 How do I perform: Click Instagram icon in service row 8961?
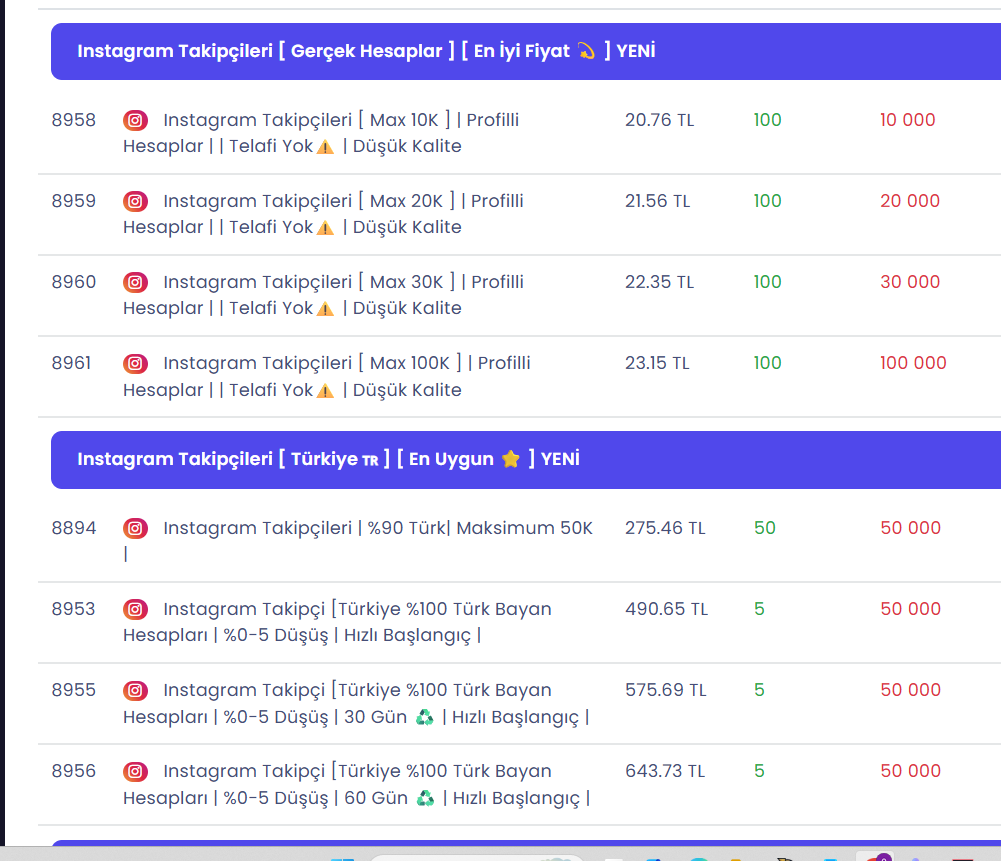135,363
